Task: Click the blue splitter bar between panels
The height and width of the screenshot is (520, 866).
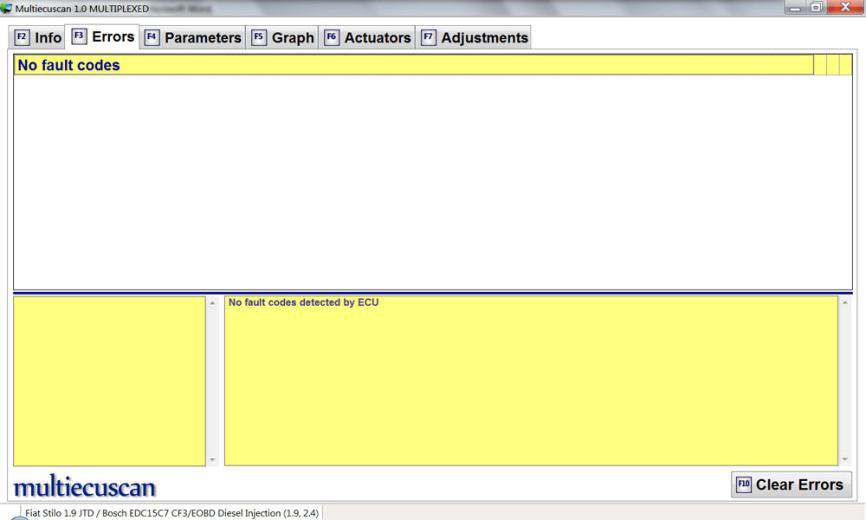Action: pyautogui.click(x=432, y=292)
